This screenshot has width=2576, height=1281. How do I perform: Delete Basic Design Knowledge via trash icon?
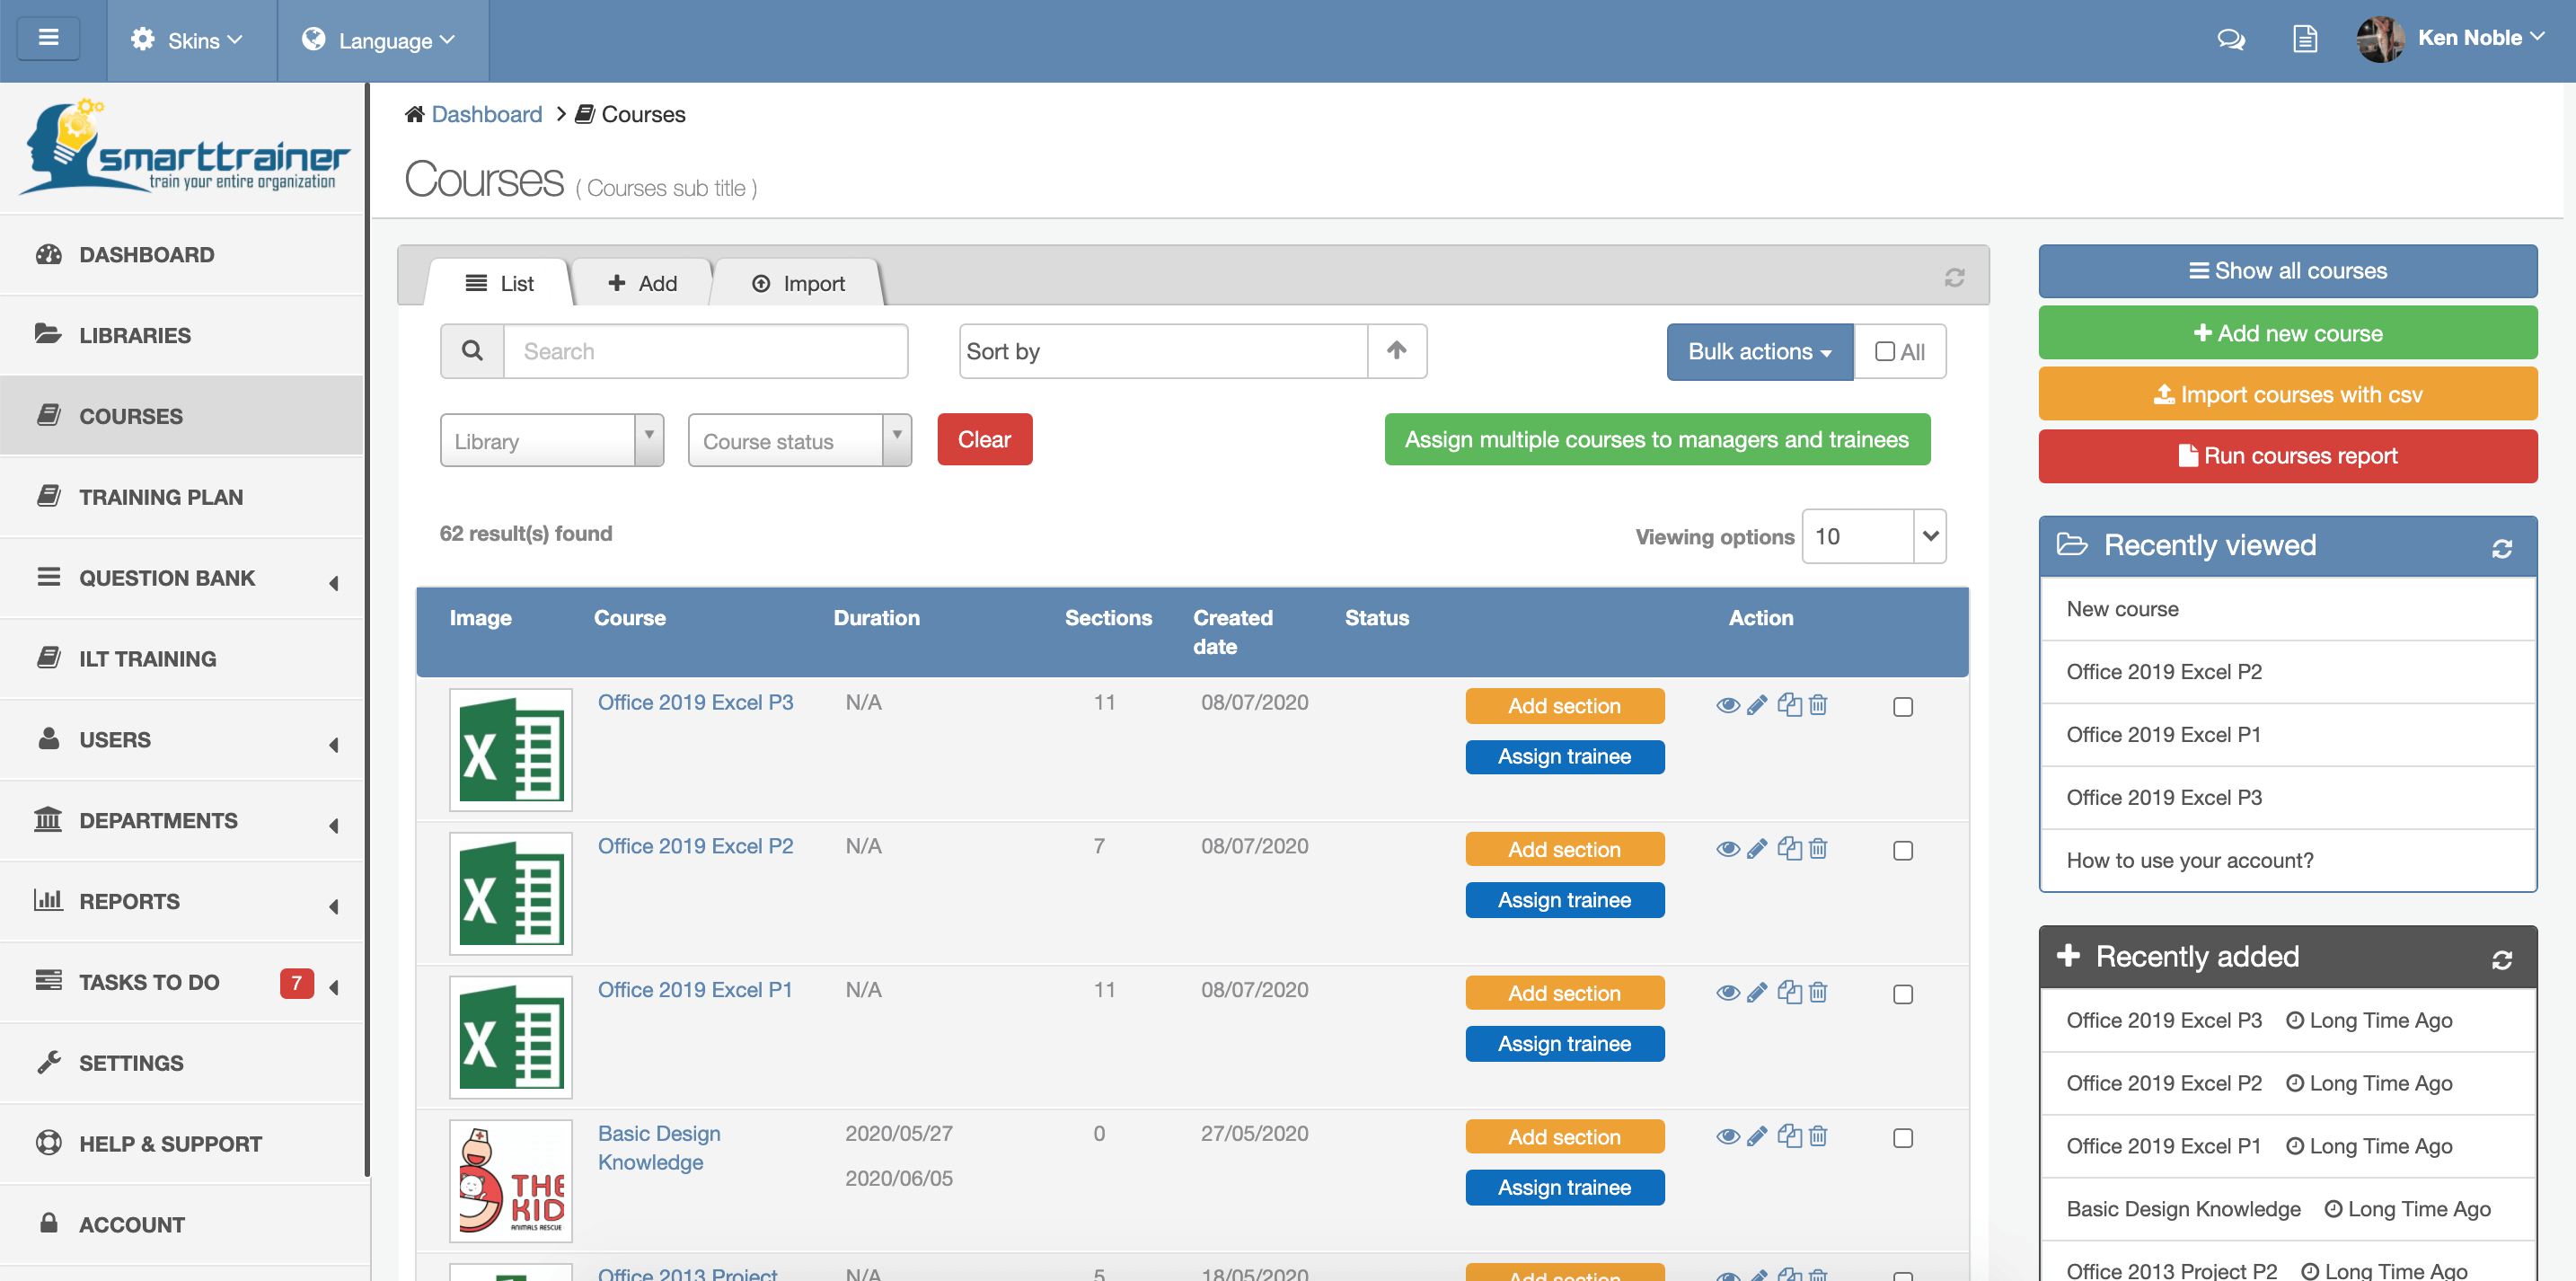pyautogui.click(x=1818, y=1136)
